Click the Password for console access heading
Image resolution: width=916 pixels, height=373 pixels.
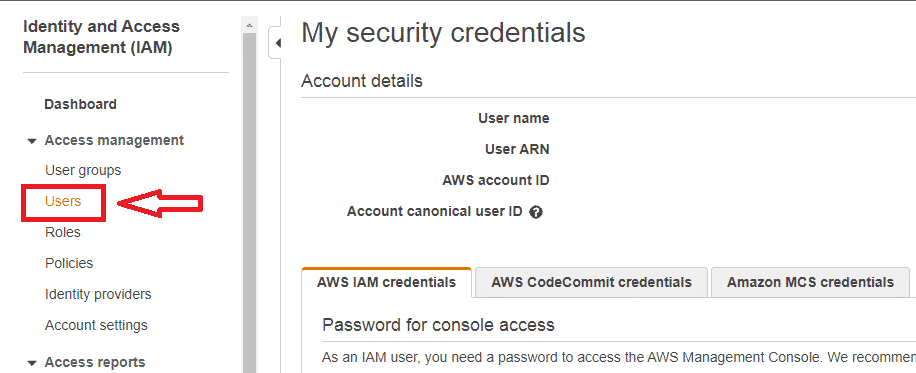click(x=438, y=325)
